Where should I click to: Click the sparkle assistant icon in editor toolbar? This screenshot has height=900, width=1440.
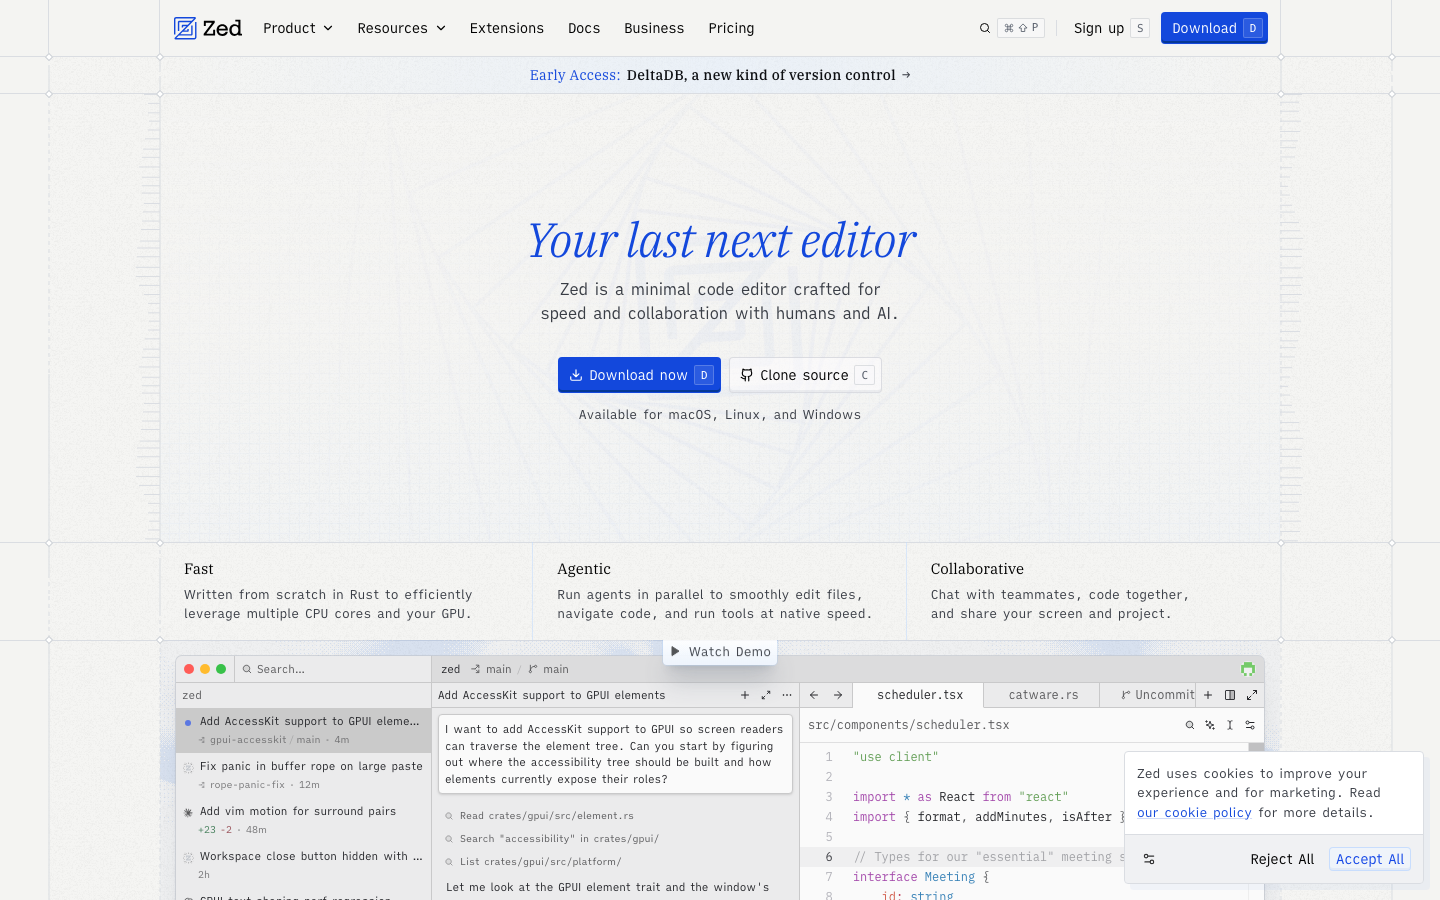1210,725
